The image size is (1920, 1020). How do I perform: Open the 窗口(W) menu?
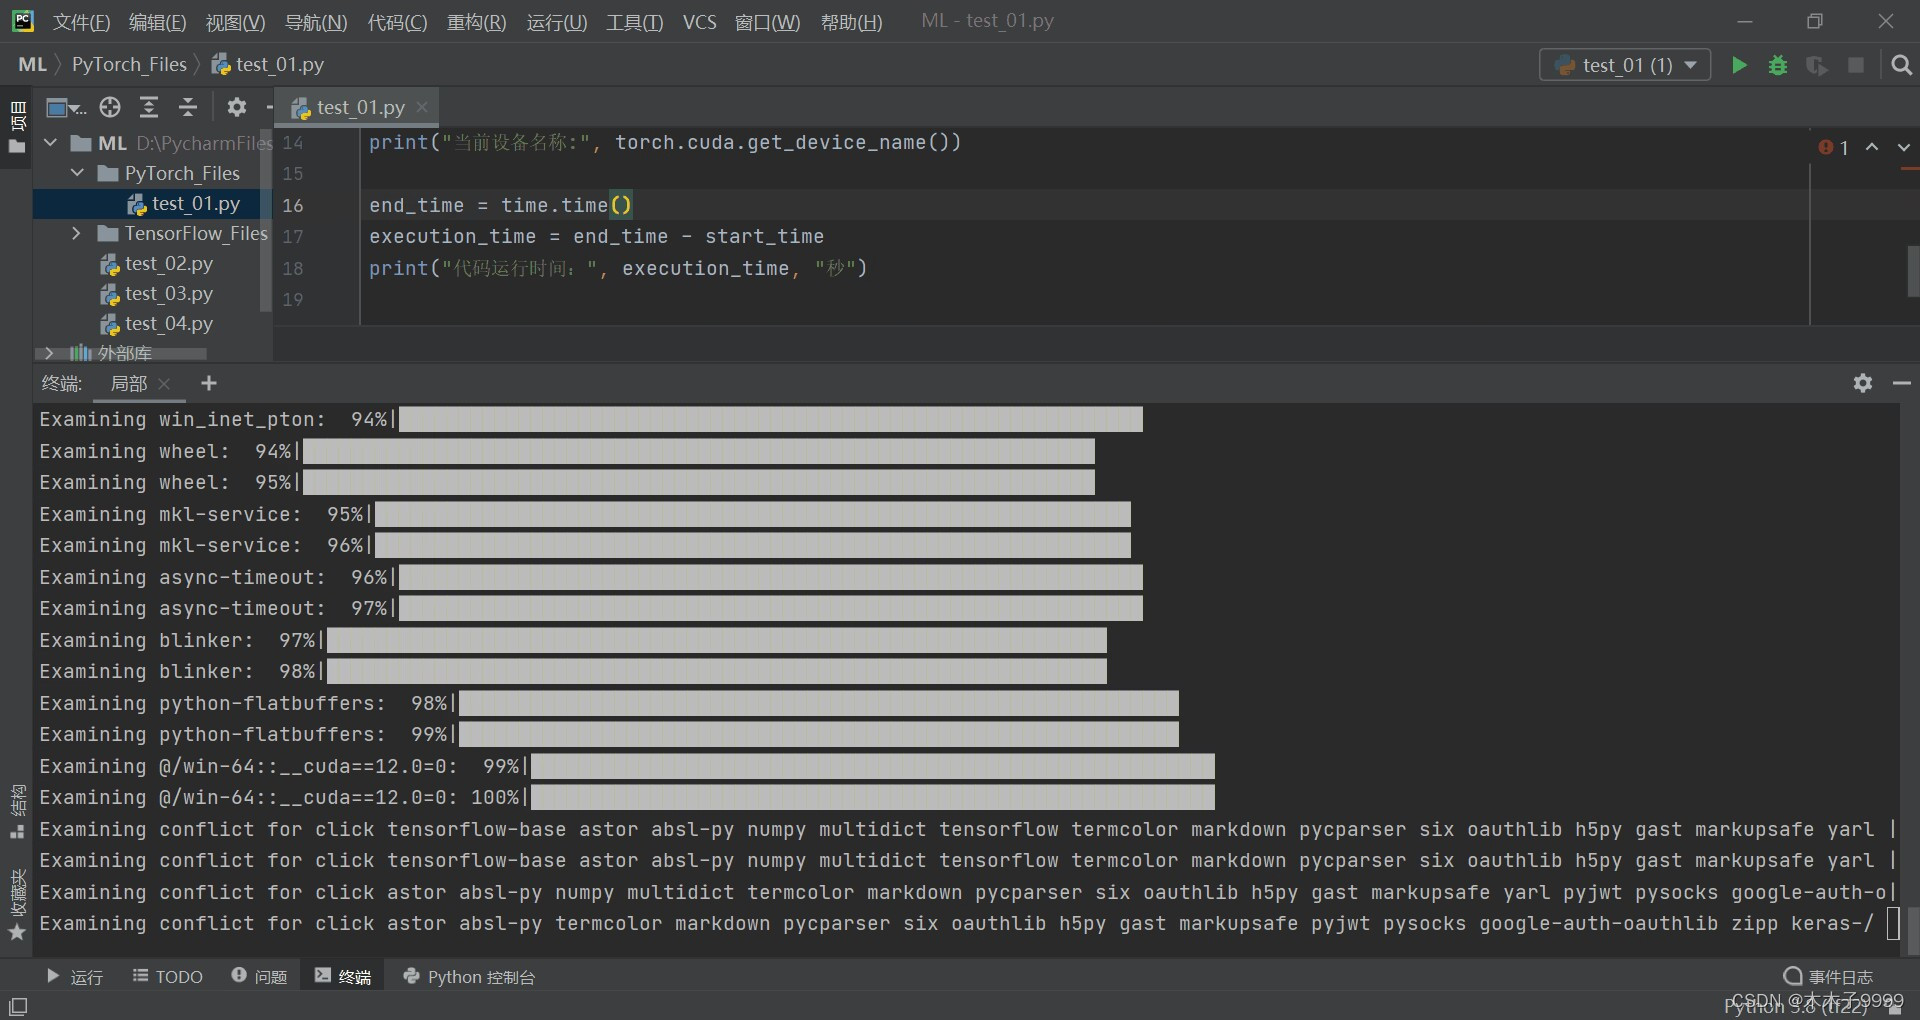tap(767, 22)
